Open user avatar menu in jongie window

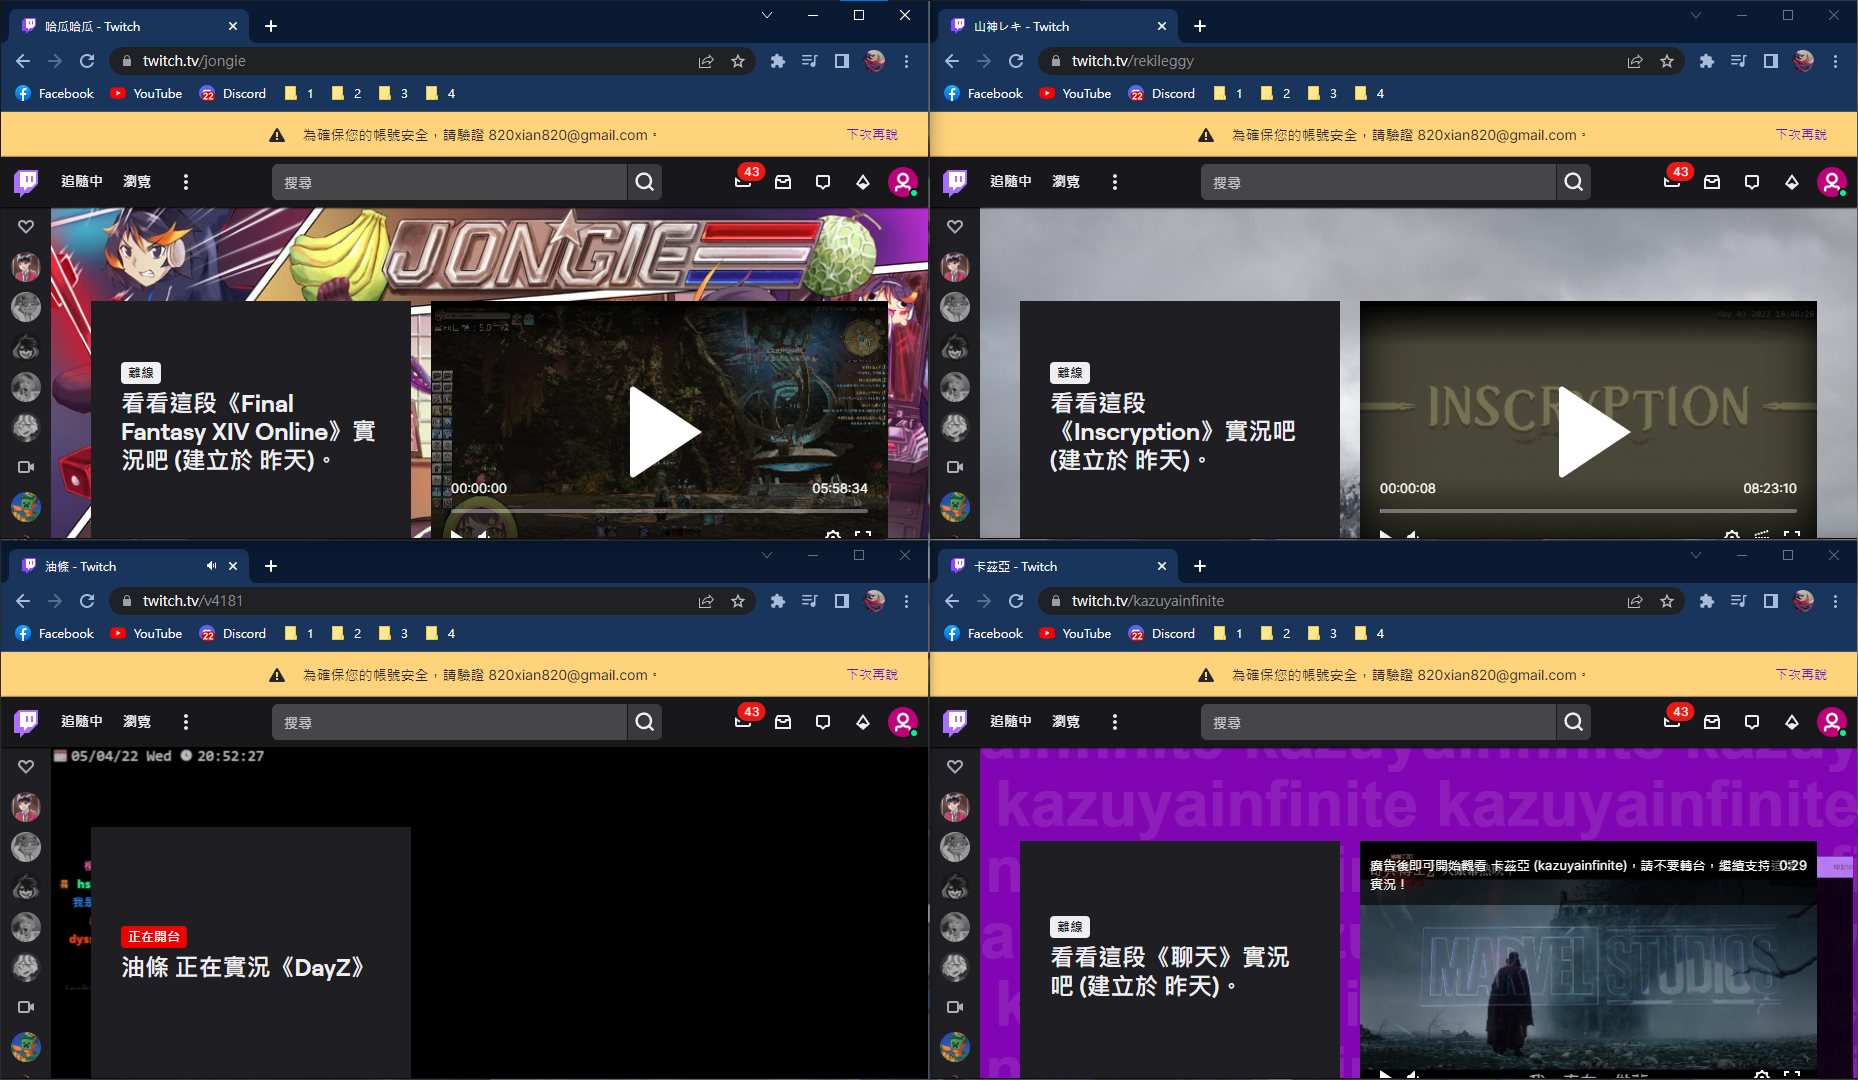[903, 182]
